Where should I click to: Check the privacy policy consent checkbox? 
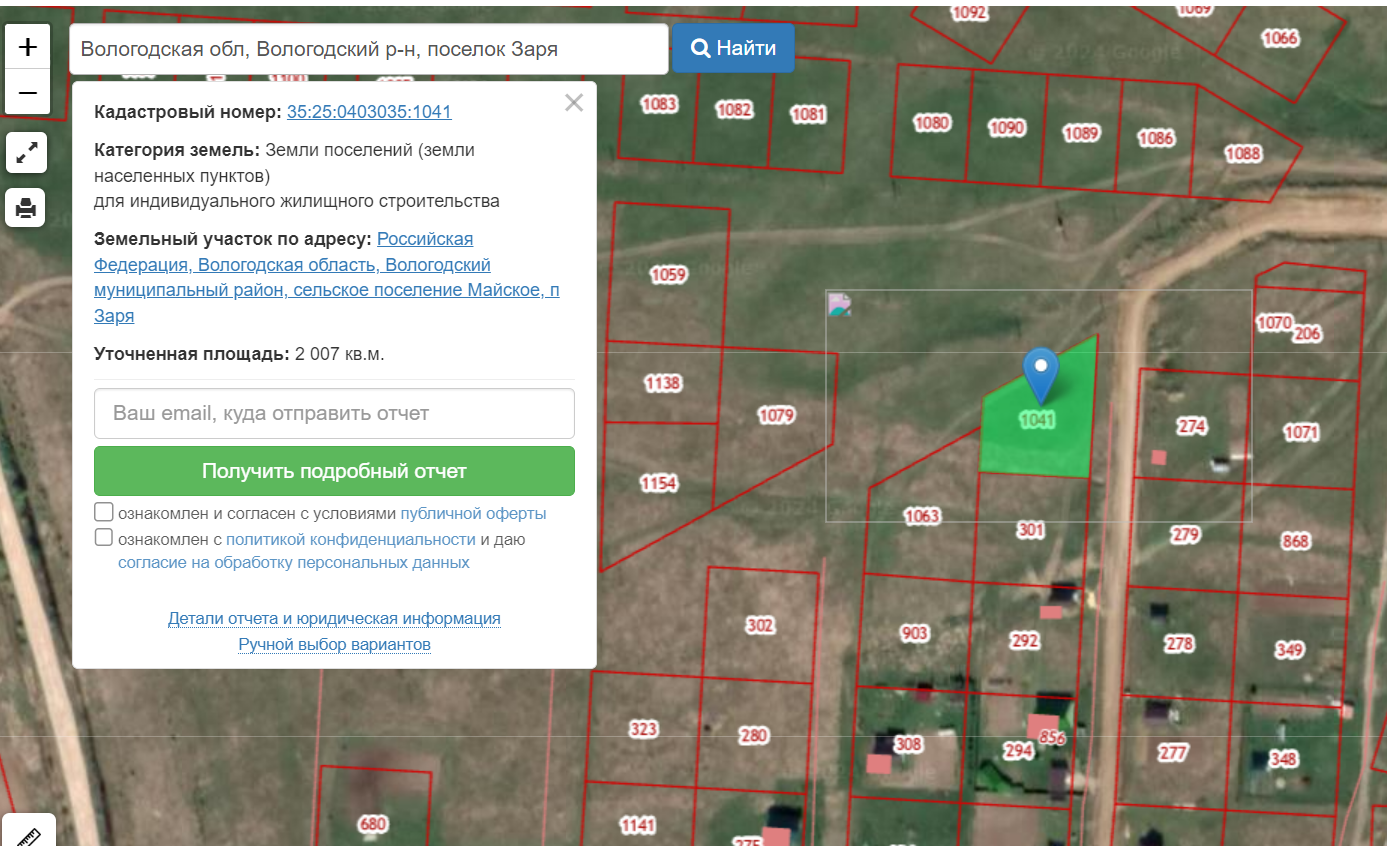point(103,538)
